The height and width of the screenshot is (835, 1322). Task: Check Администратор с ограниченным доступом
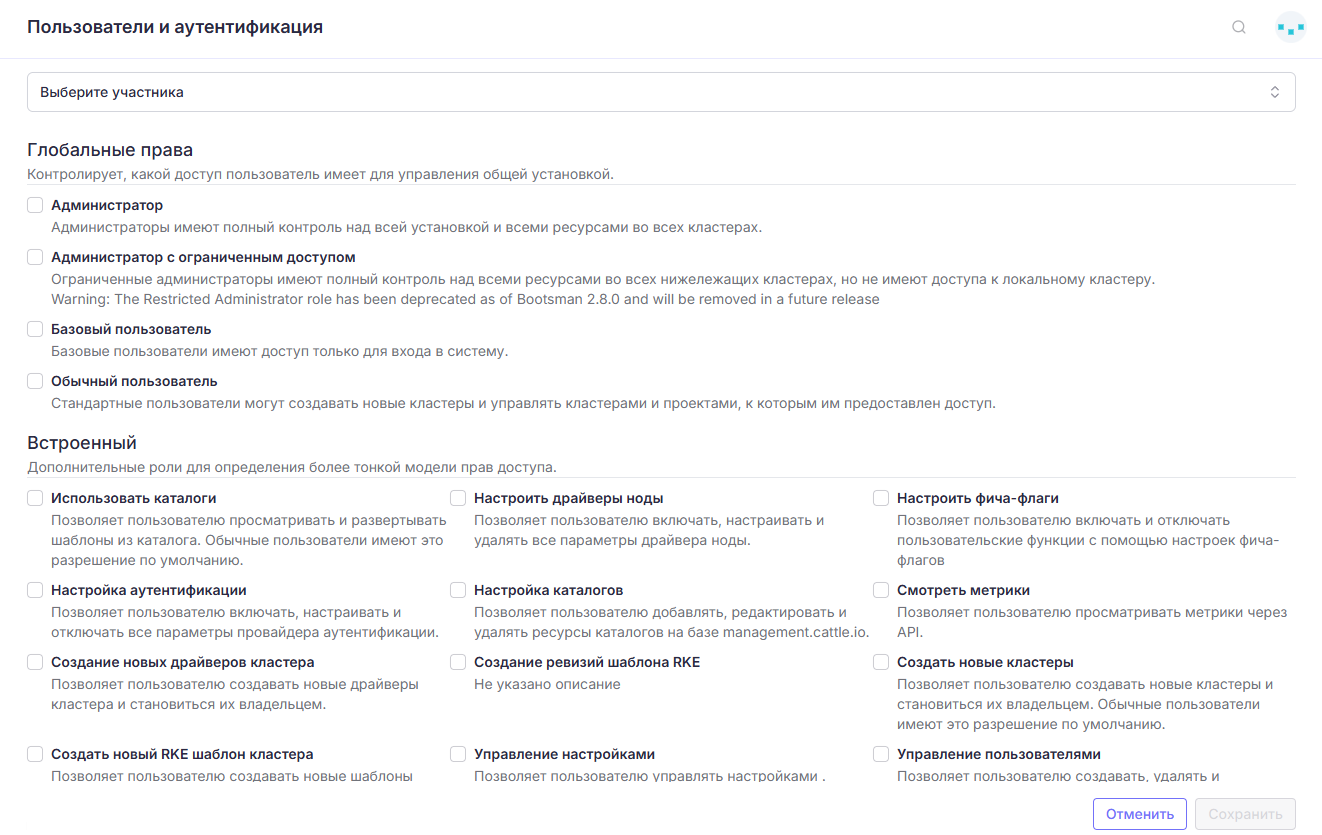35,257
